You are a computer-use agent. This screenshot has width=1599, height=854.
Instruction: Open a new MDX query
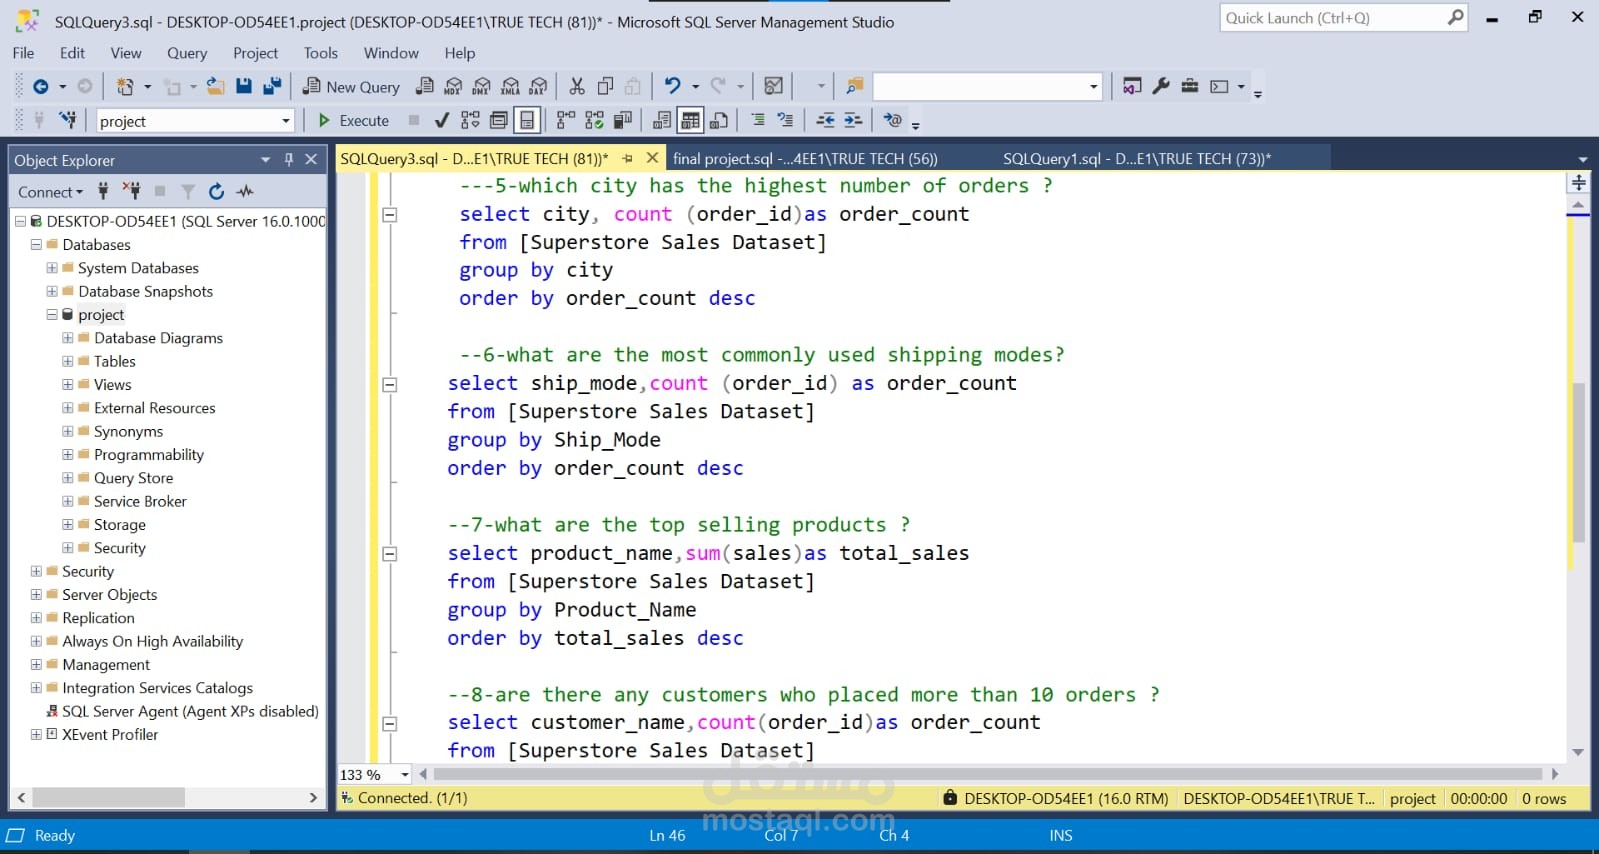coord(453,87)
